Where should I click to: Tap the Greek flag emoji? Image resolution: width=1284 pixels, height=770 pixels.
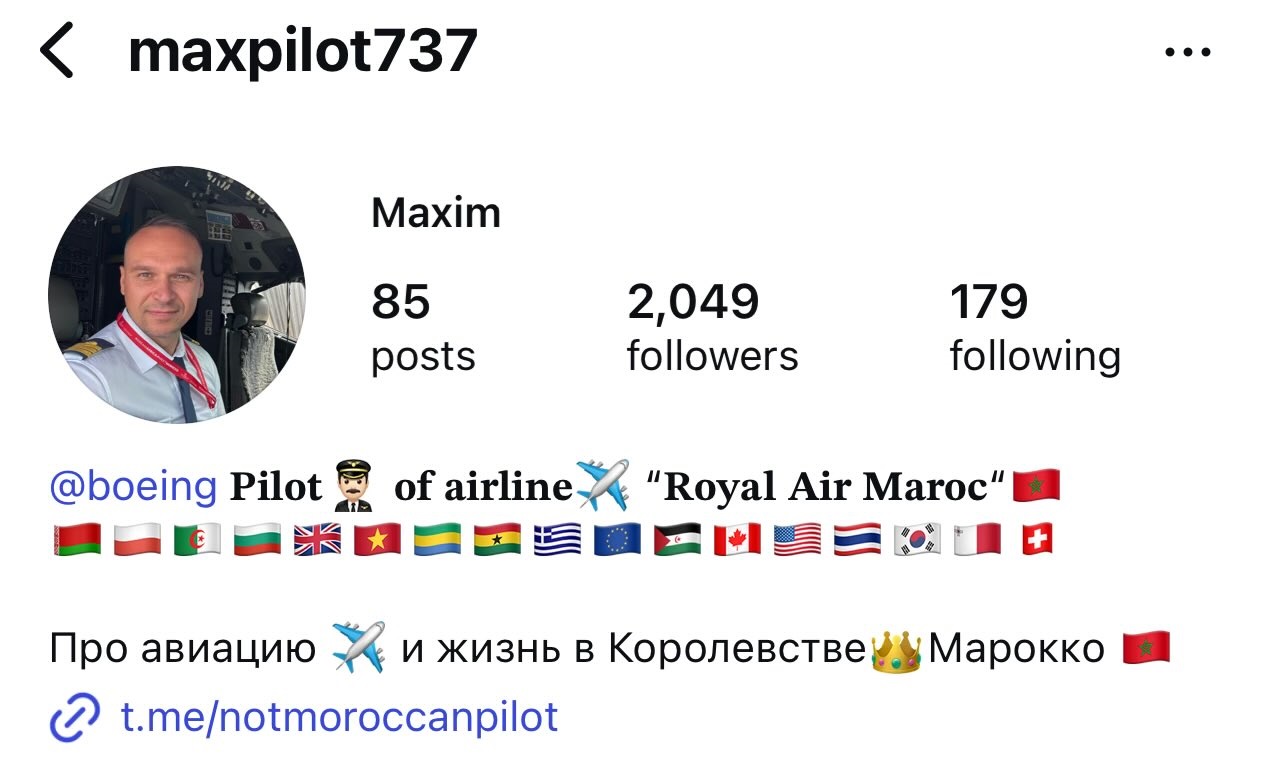[x=557, y=540]
